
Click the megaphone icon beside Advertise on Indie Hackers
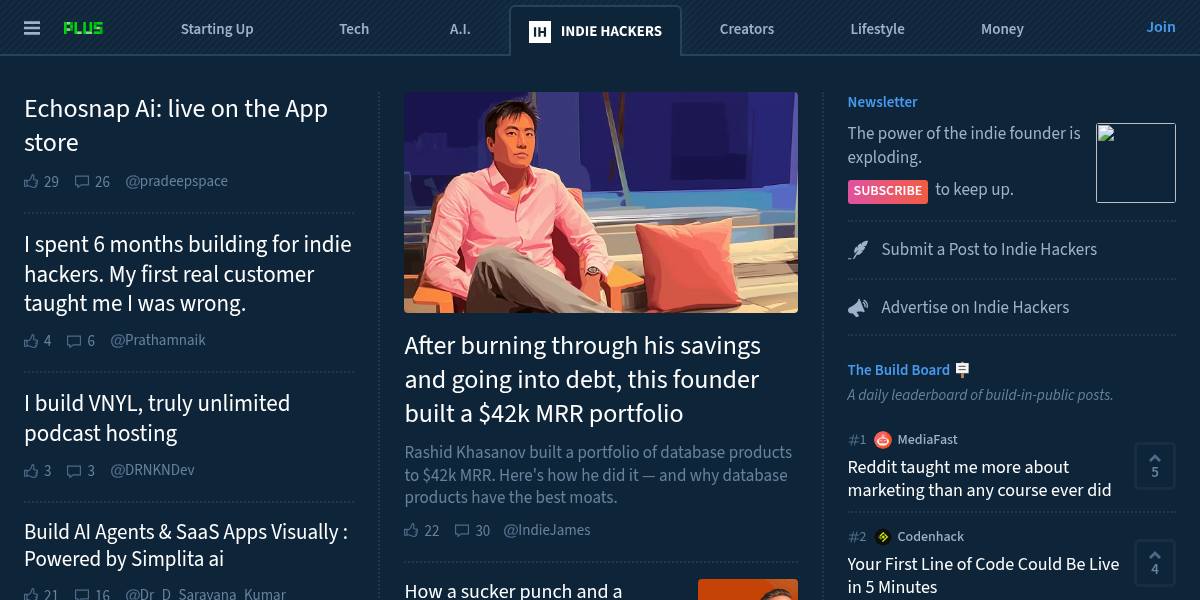858,307
